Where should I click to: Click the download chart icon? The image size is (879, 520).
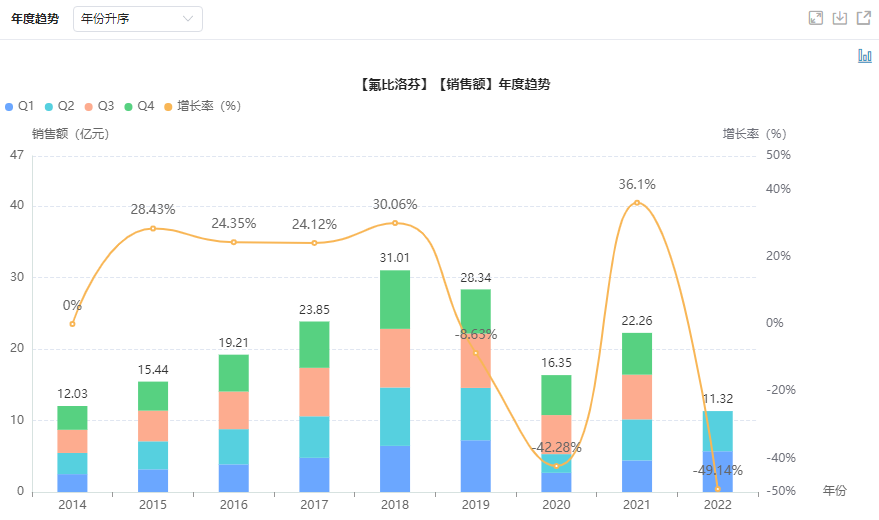tap(840, 18)
